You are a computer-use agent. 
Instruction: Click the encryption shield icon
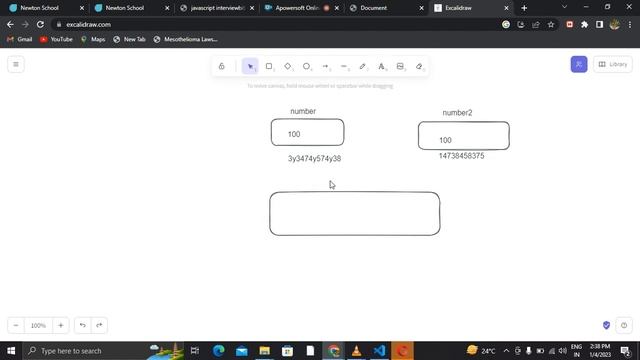pos(606,325)
